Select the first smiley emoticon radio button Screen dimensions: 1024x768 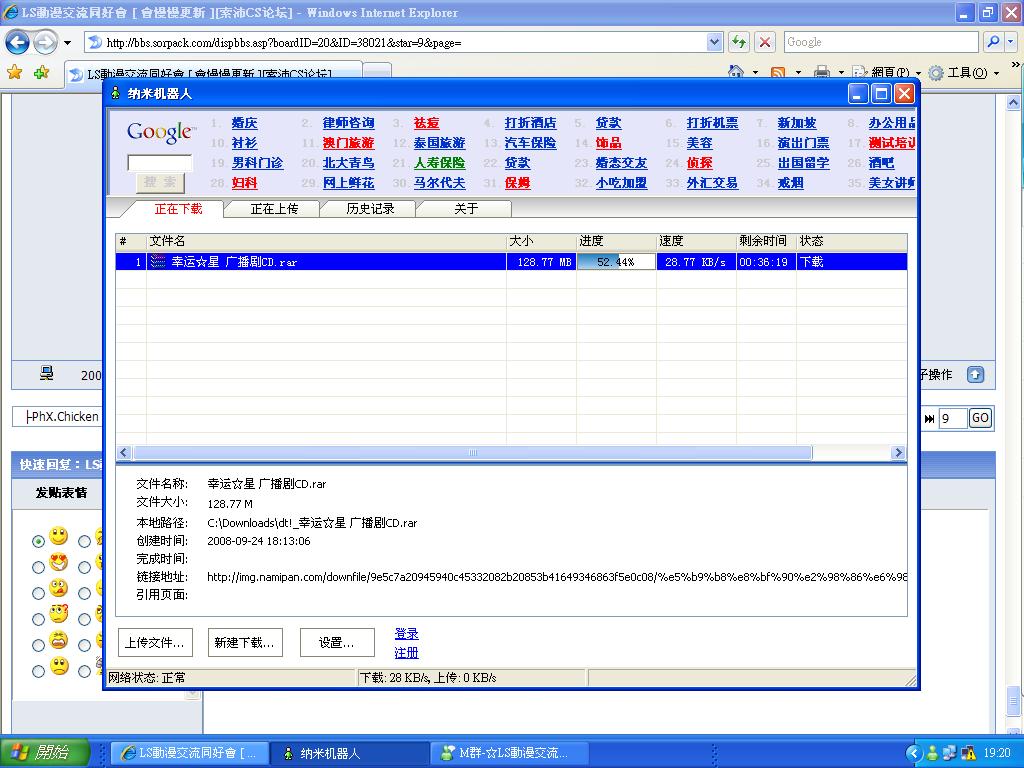point(38,541)
